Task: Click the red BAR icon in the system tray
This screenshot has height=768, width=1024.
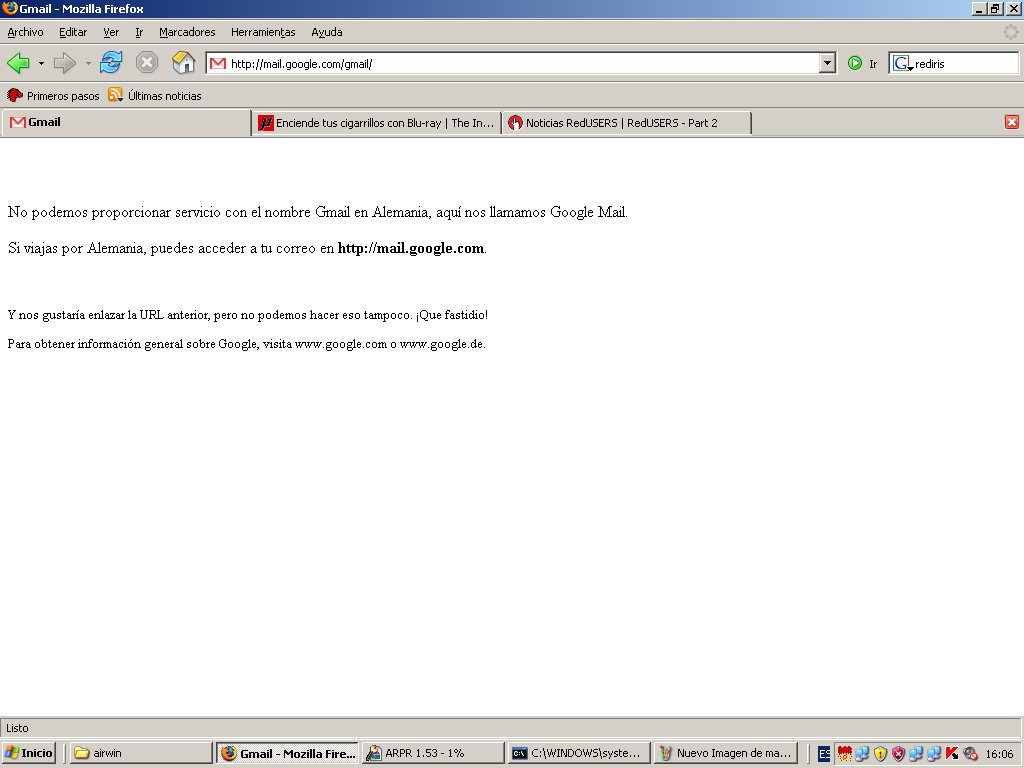Action: (844, 753)
